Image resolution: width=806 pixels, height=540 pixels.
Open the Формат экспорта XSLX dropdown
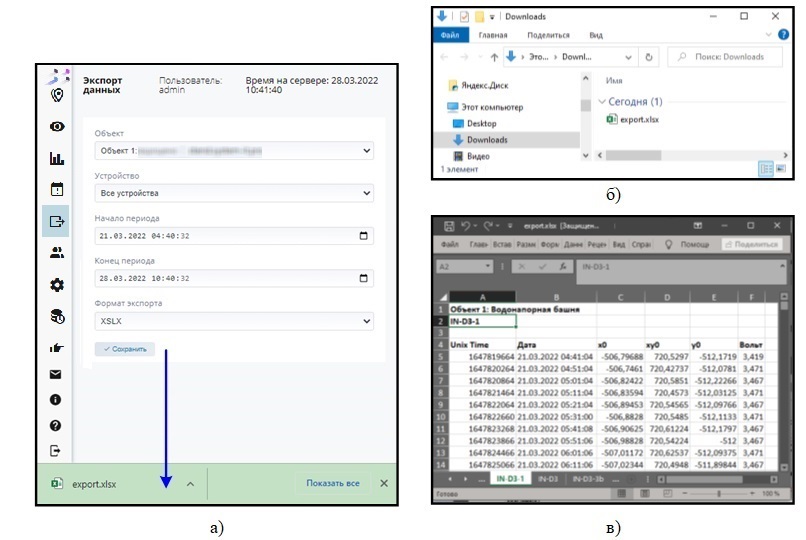[x=234, y=322]
